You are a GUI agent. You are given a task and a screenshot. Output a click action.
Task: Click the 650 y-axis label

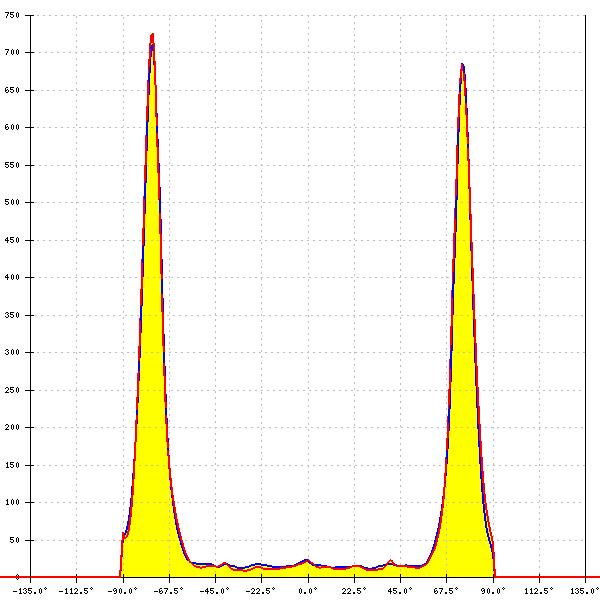[x=12, y=90]
